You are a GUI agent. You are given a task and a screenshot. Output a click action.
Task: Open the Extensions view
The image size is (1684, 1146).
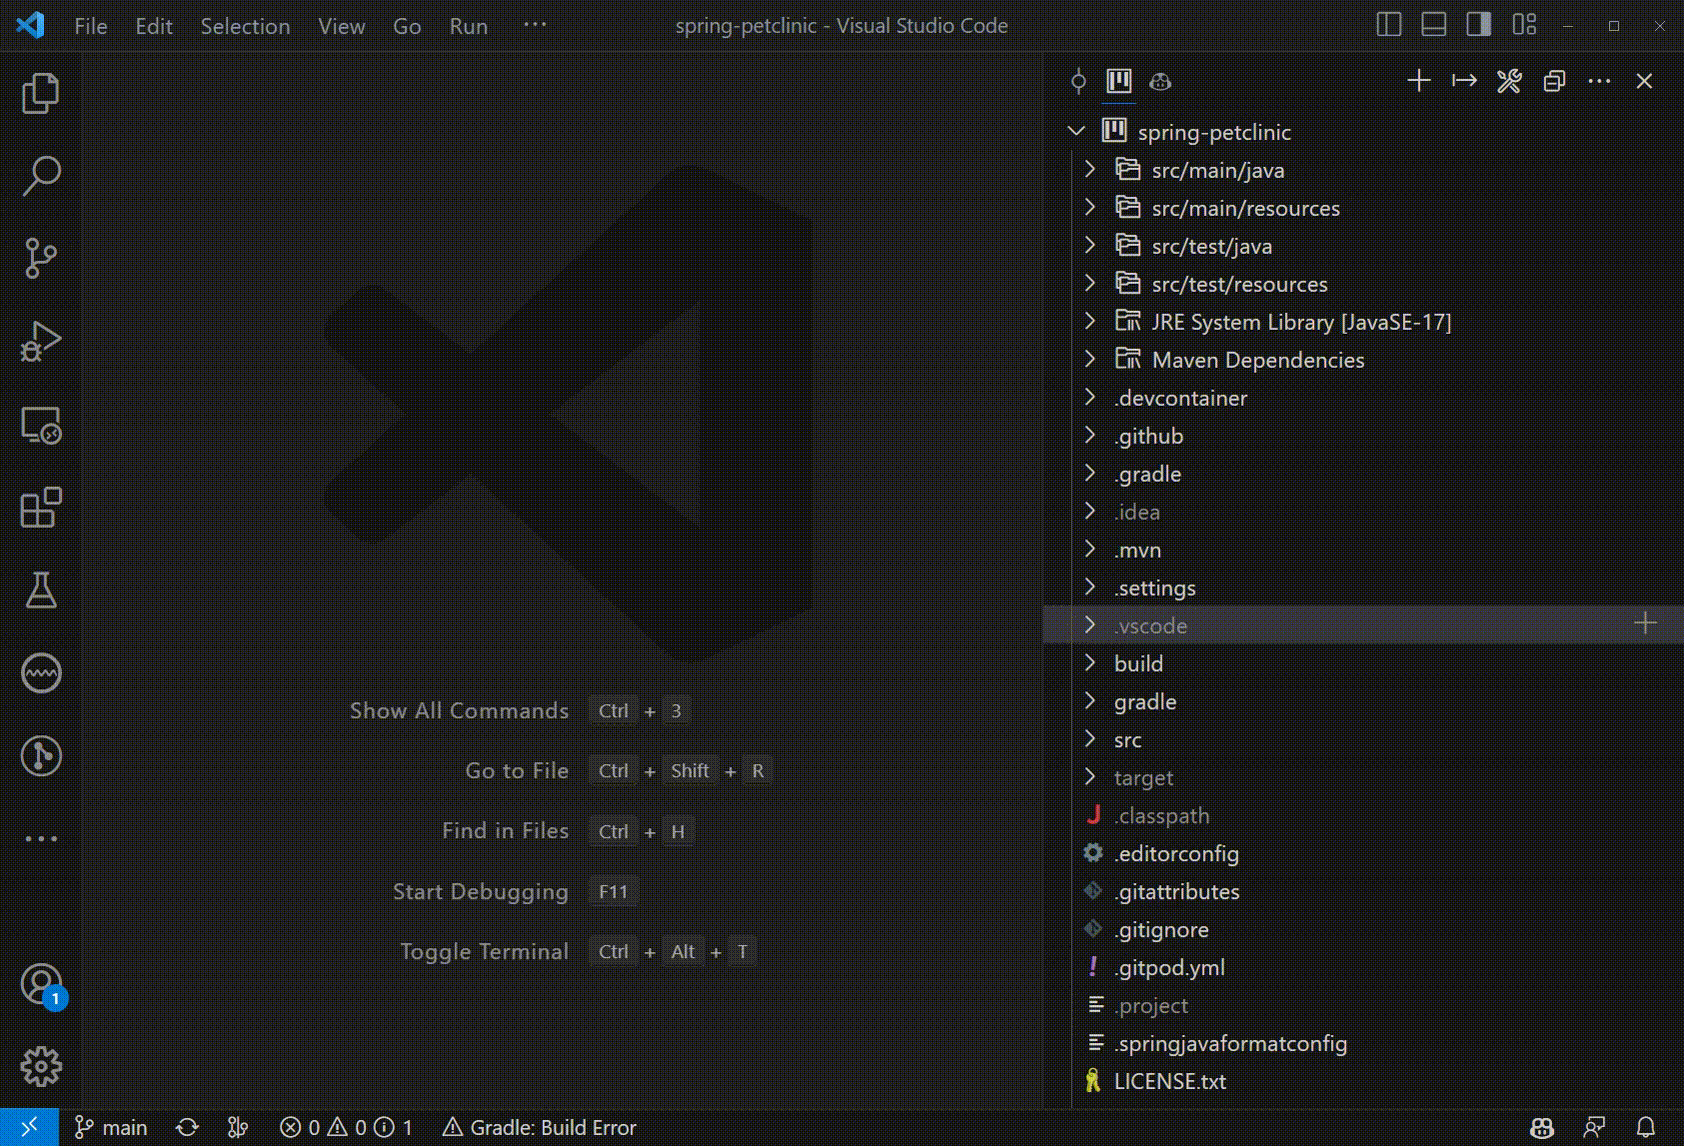pyautogui.click(x=41, y=508)
